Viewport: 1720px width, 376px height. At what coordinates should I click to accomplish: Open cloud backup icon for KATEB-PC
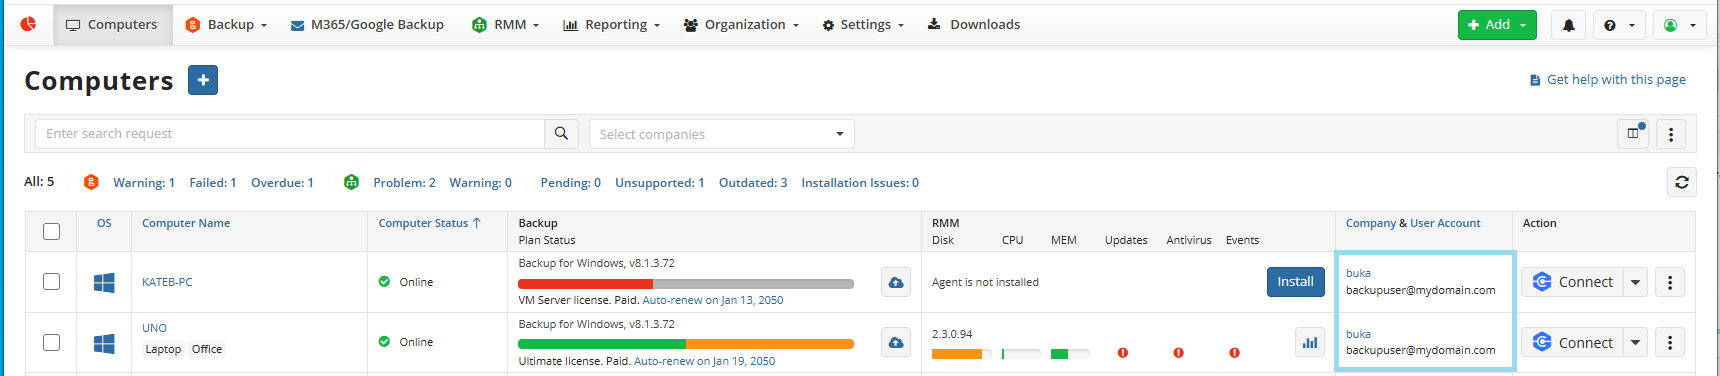point(896,283)
